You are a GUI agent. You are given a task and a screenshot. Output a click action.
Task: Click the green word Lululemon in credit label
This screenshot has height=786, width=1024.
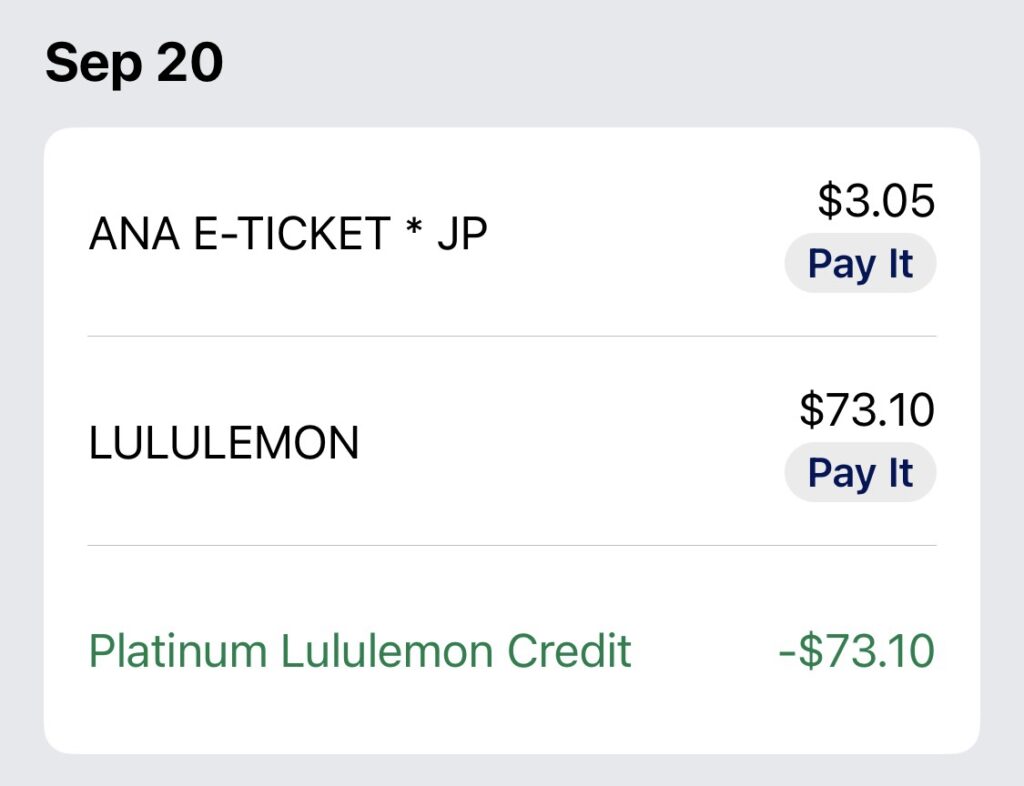click(388, 651)
